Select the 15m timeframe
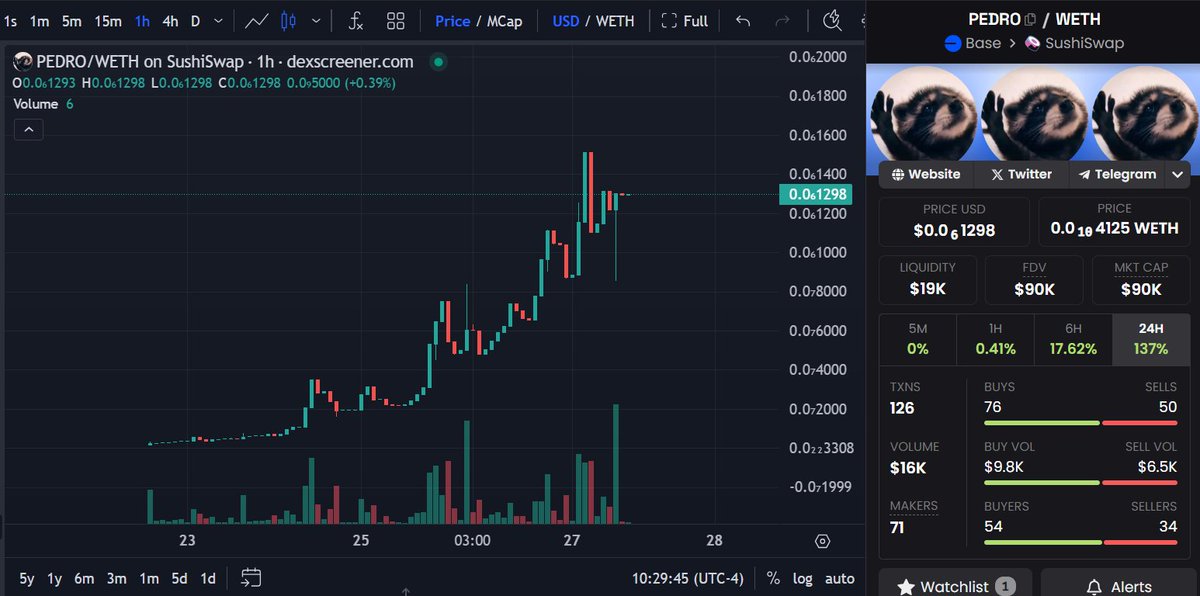The height and width of the screenshot is (596, 1200). [x=108, y=20]
